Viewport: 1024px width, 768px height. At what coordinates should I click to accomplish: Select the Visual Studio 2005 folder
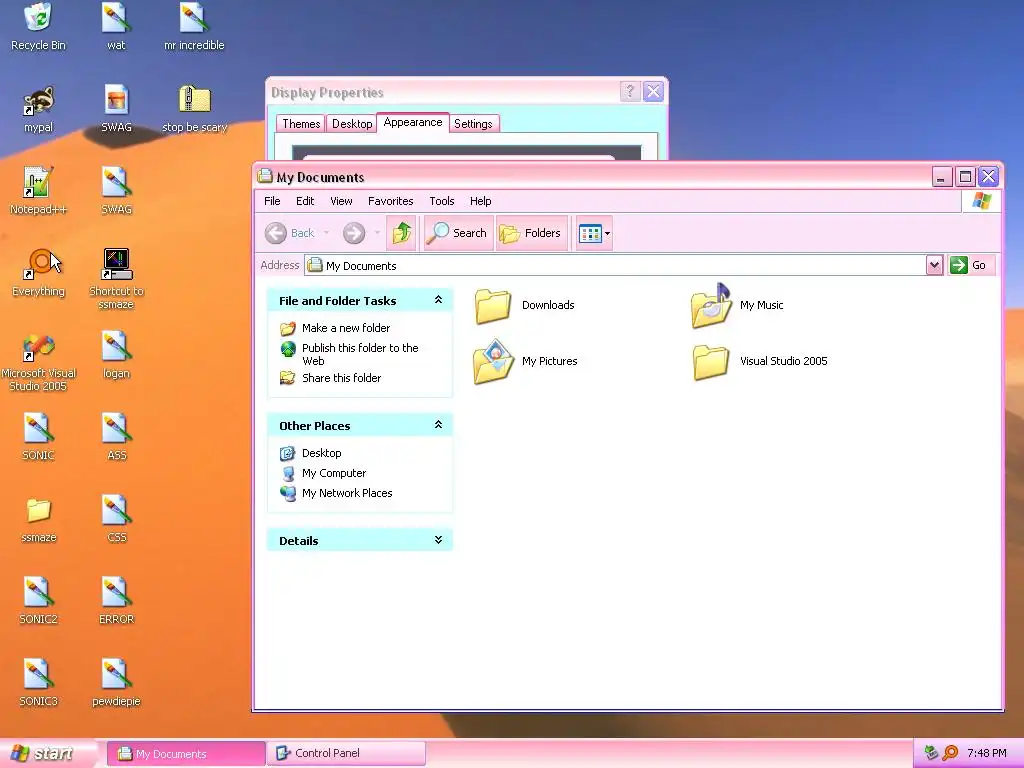click(x=761, y=361)
